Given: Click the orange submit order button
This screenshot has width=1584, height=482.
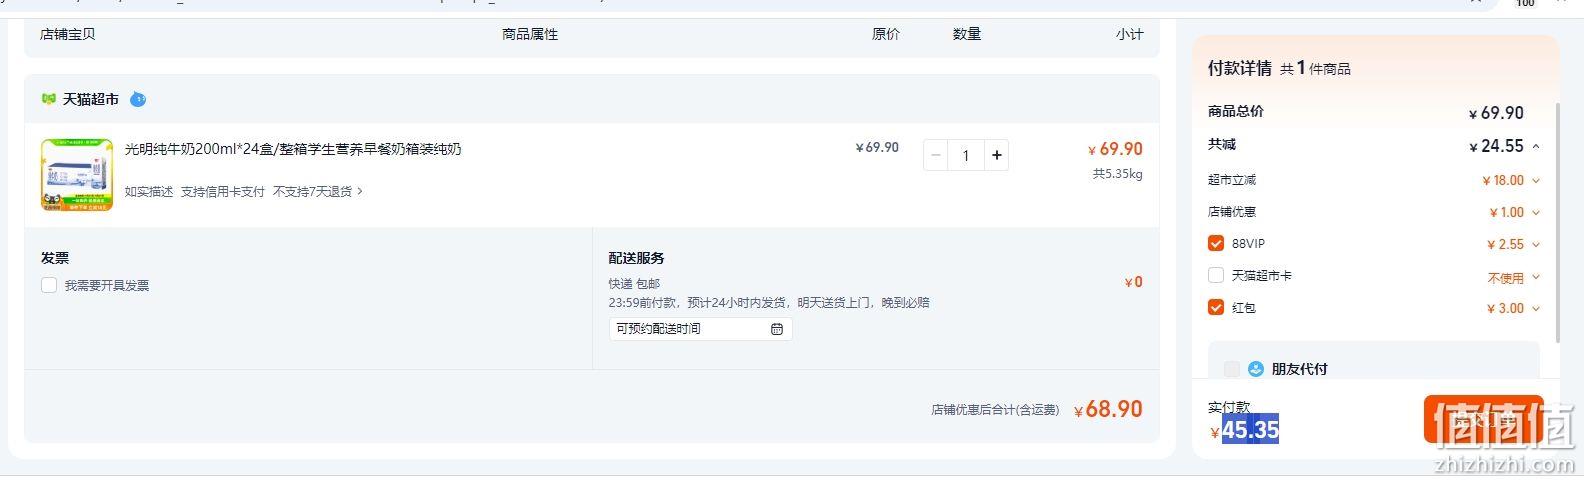Looking at the screenshot, I should point(1484,420).
